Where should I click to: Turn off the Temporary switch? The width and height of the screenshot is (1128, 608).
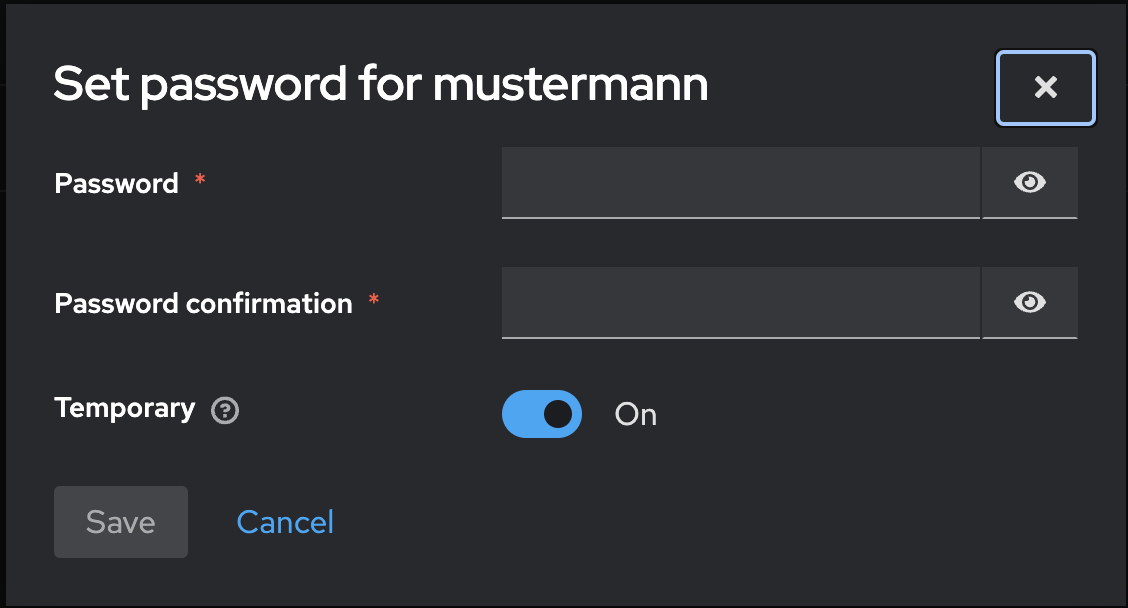tap(542, 414)
